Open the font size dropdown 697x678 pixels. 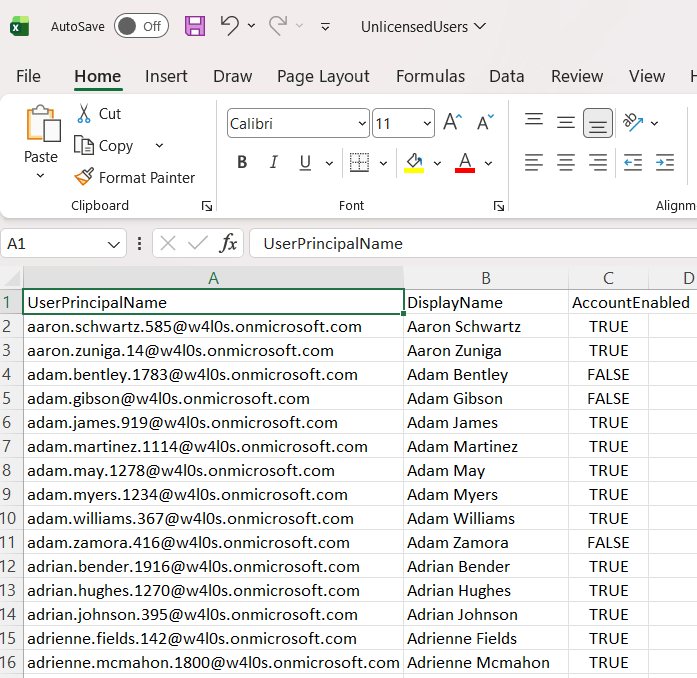428,124
